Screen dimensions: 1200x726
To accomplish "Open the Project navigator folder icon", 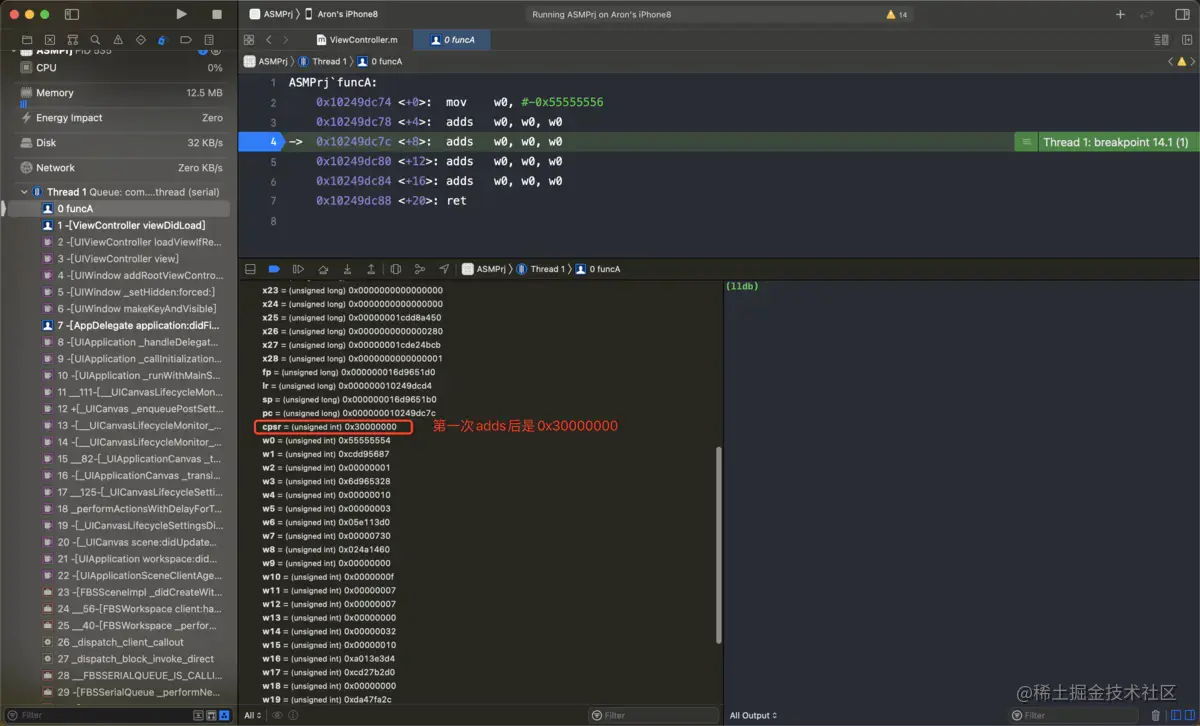I will [27, 39].
